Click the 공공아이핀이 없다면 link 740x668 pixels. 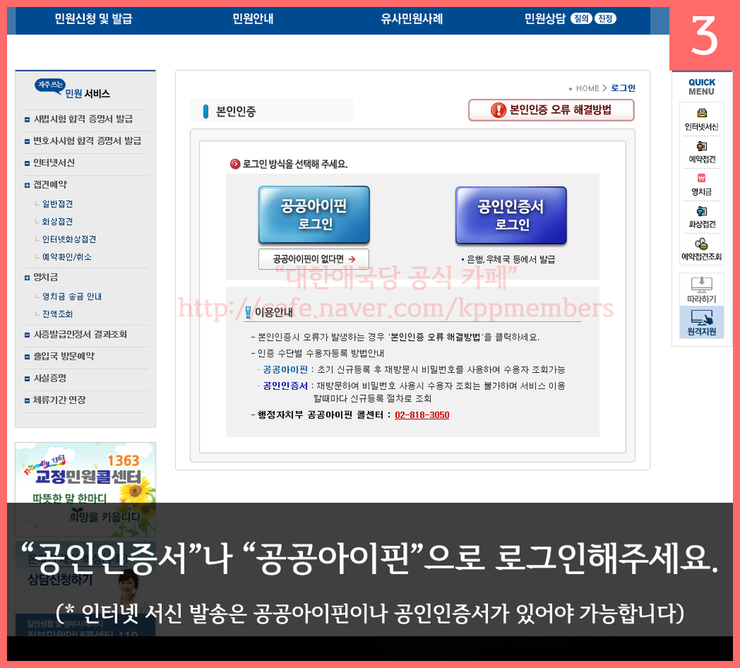pyautogui.click(x=314, y=259)
